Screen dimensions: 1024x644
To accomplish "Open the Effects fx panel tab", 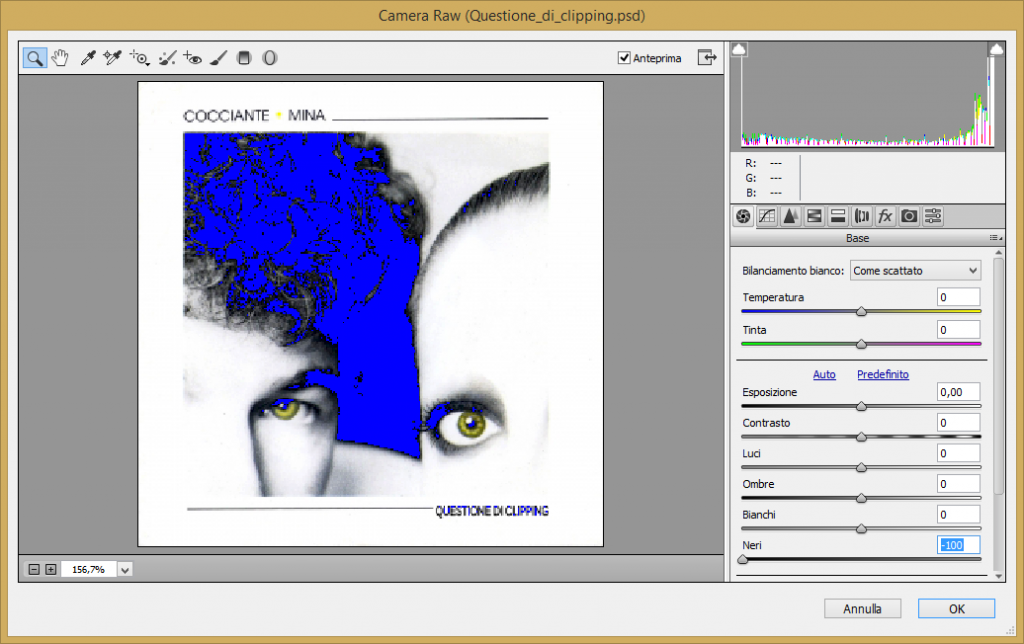I will (886, 216).
